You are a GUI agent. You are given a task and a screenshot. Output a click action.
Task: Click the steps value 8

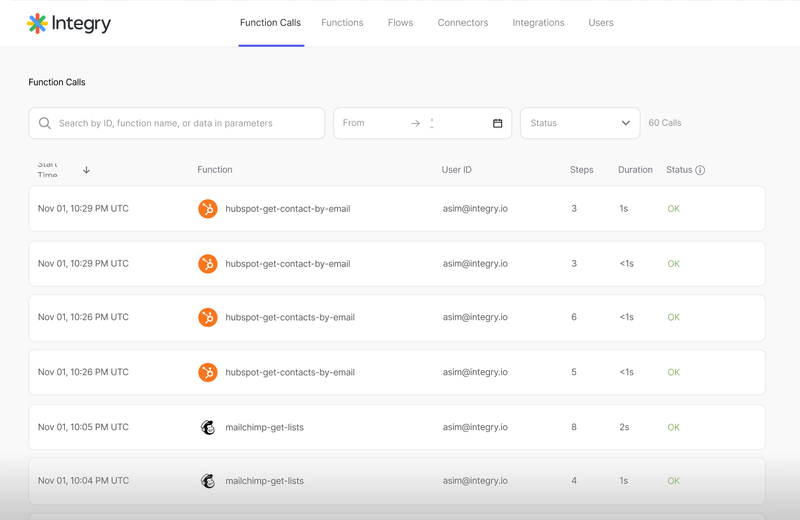point(574,427)
